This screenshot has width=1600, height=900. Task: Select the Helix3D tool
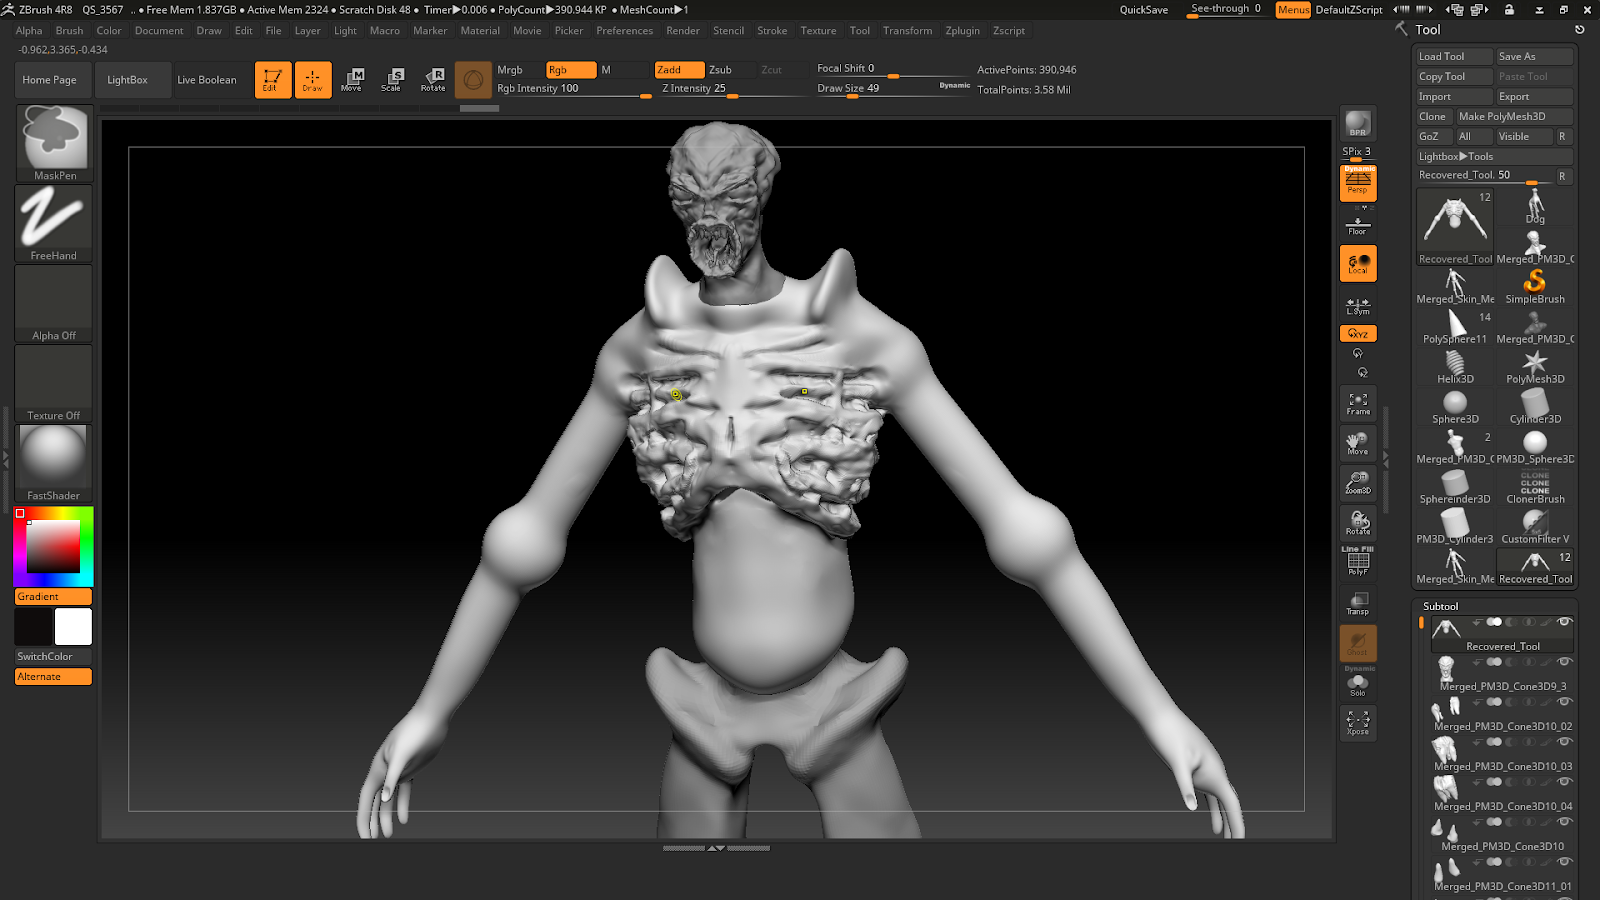coord(1455,366)
